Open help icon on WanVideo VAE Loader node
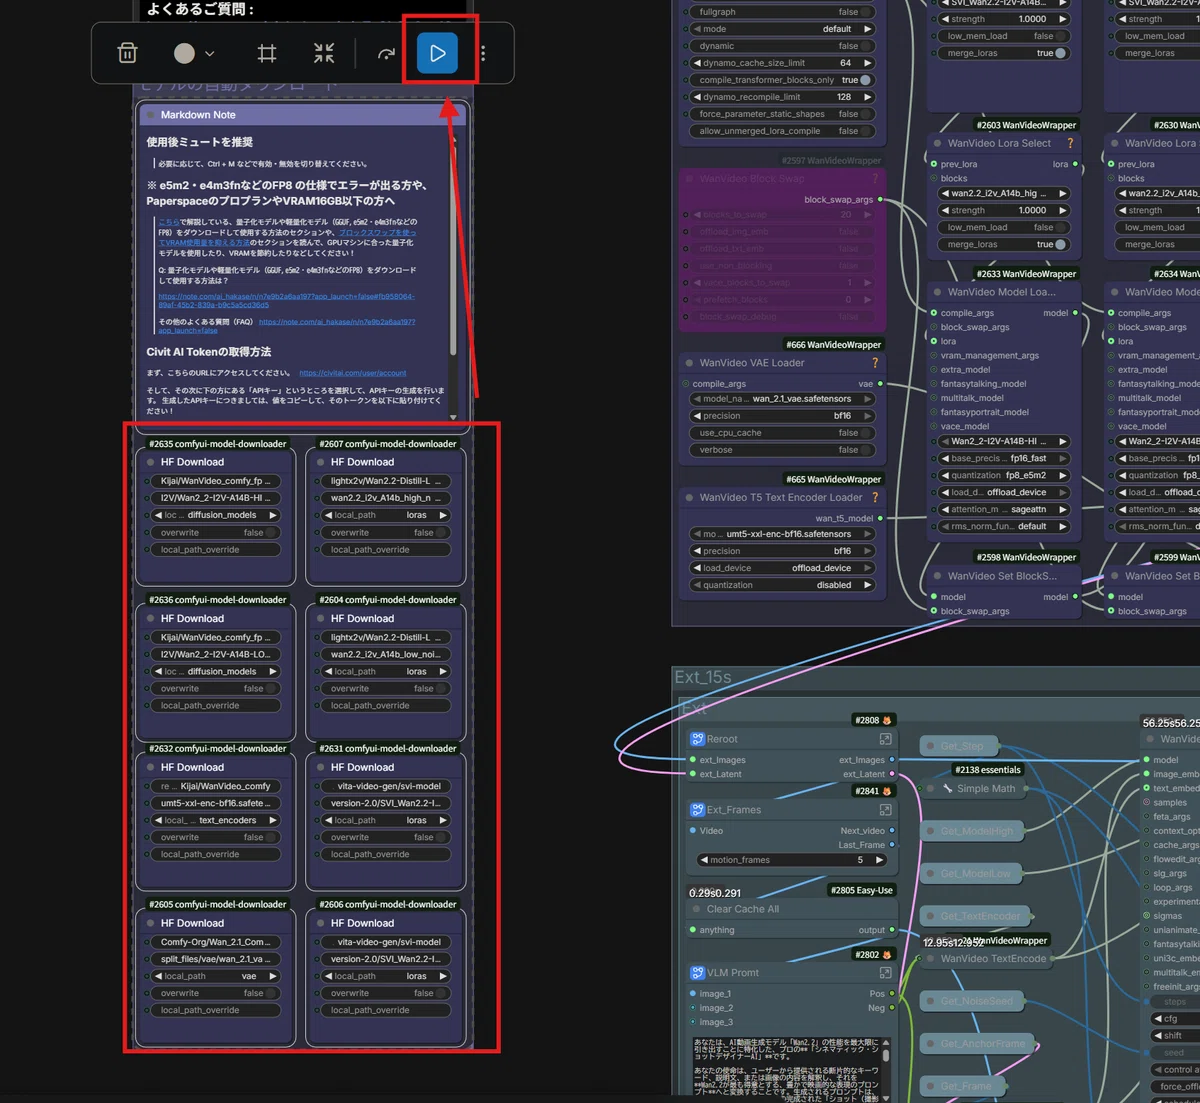Image resolution: width=1200 pixels, height=1103 pixels. [x=875, y=363]
